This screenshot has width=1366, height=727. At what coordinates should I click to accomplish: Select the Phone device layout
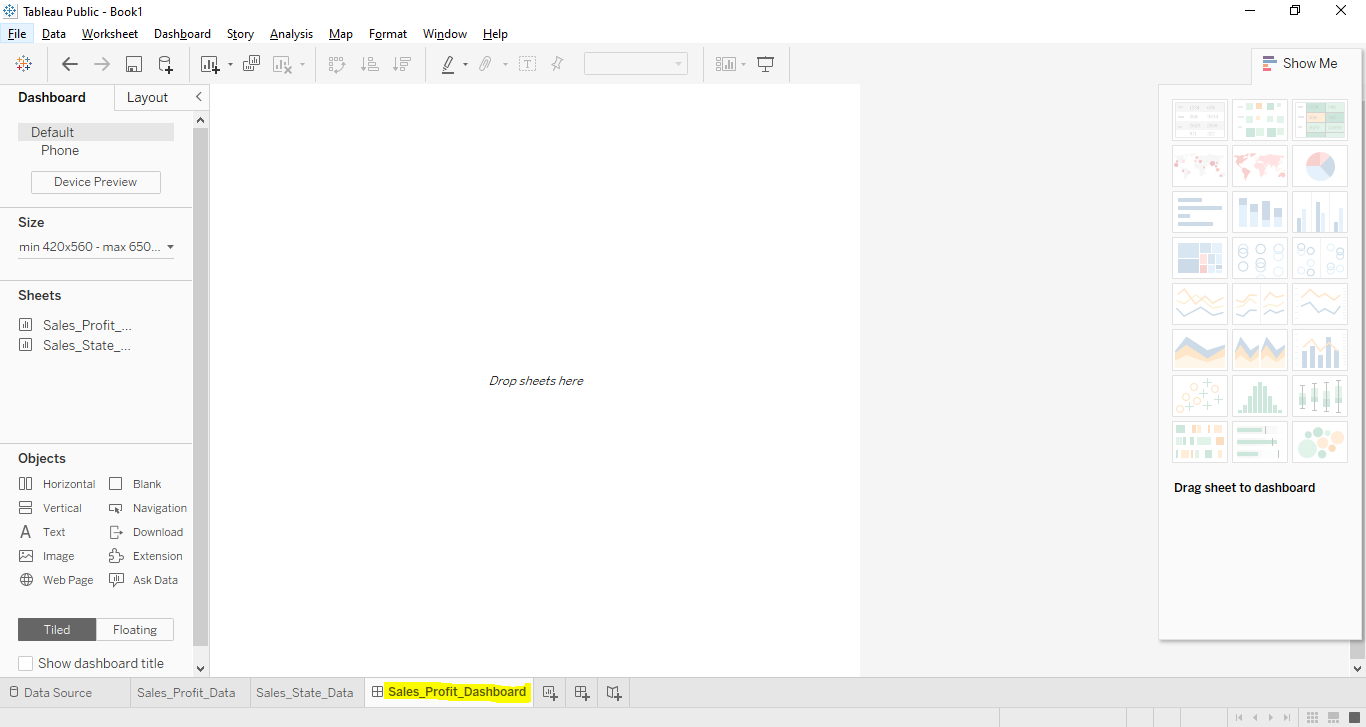point(60,150)
